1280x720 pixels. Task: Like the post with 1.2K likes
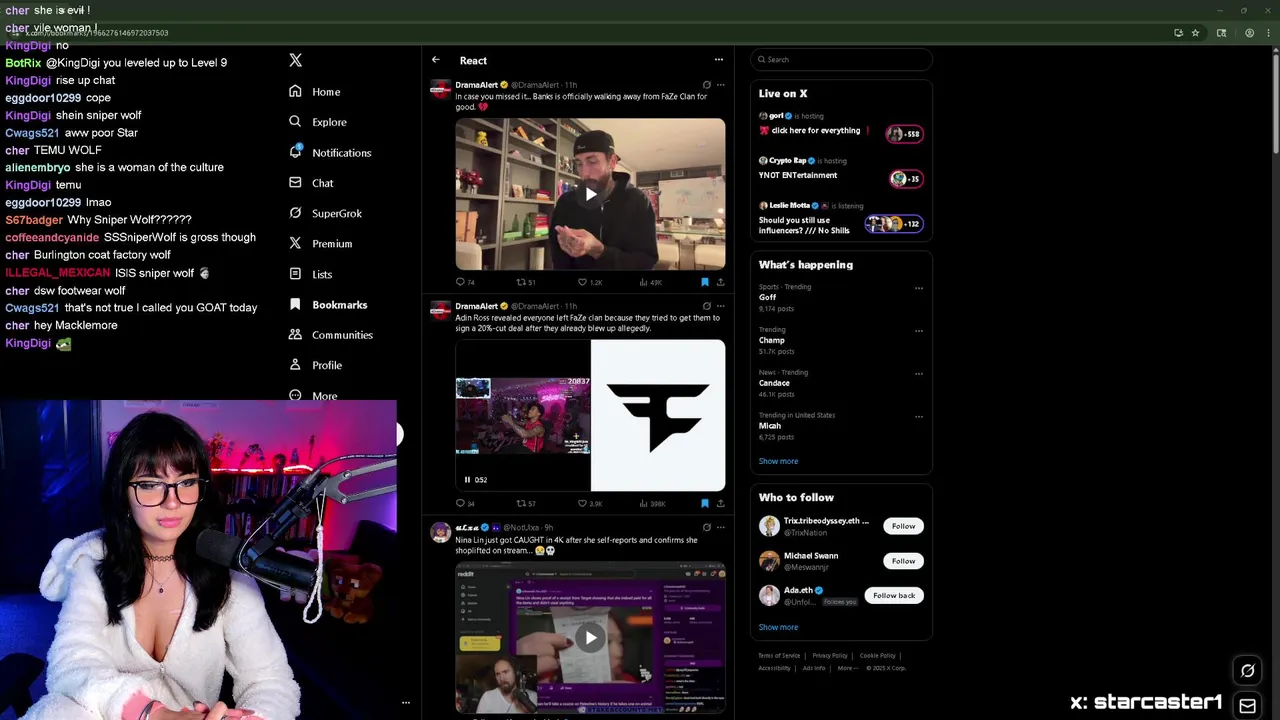(x=590, y=282)
